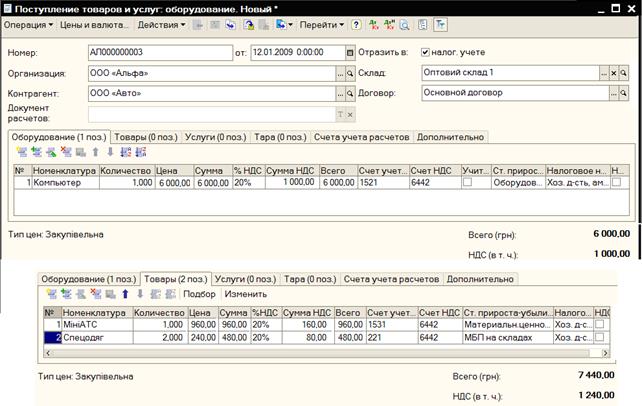Viewport: 642px width, 406px height.
Task: Expand the Действия dropdown menu
Action: point(160,24)
